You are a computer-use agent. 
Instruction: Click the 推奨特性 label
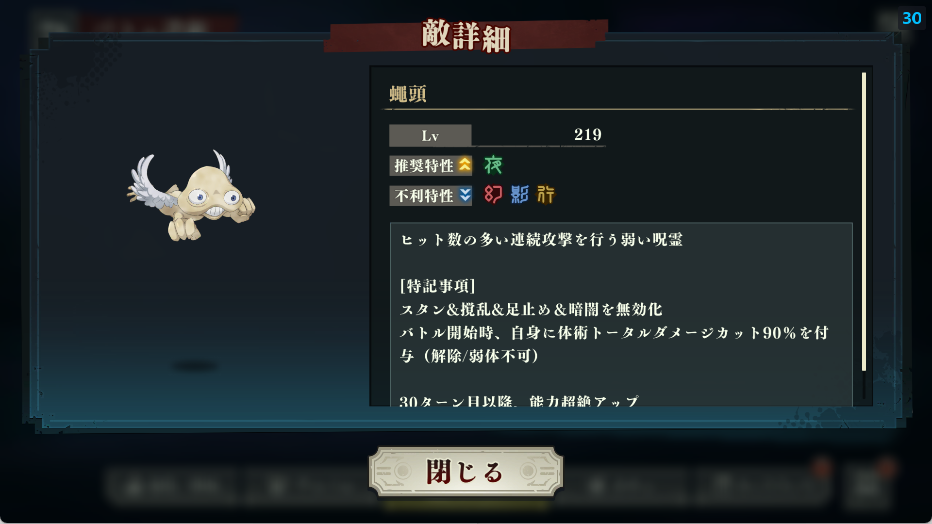[424, 166]
